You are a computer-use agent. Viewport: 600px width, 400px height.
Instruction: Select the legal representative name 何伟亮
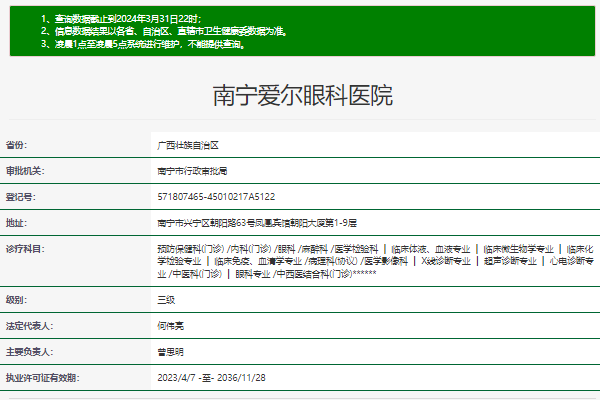[x=170, y=326]
